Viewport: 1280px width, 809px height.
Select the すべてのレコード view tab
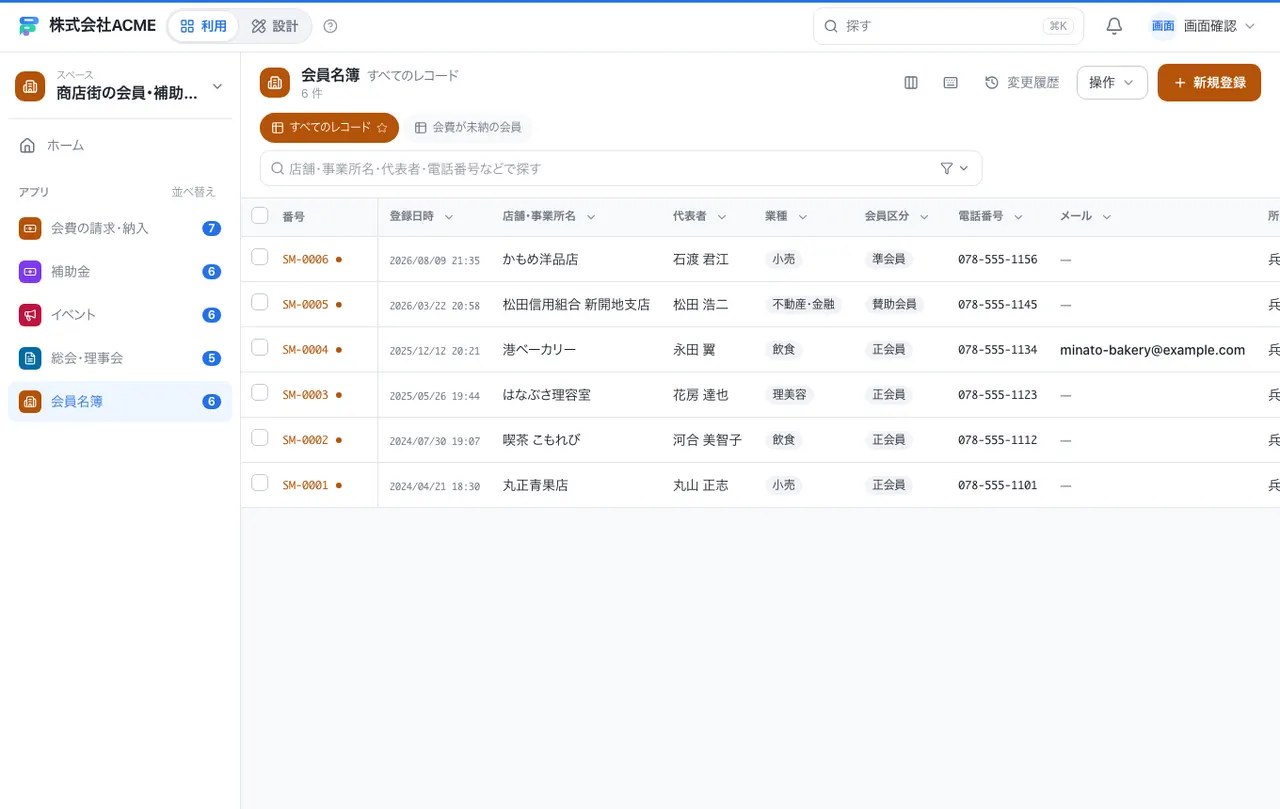point(329,128)
